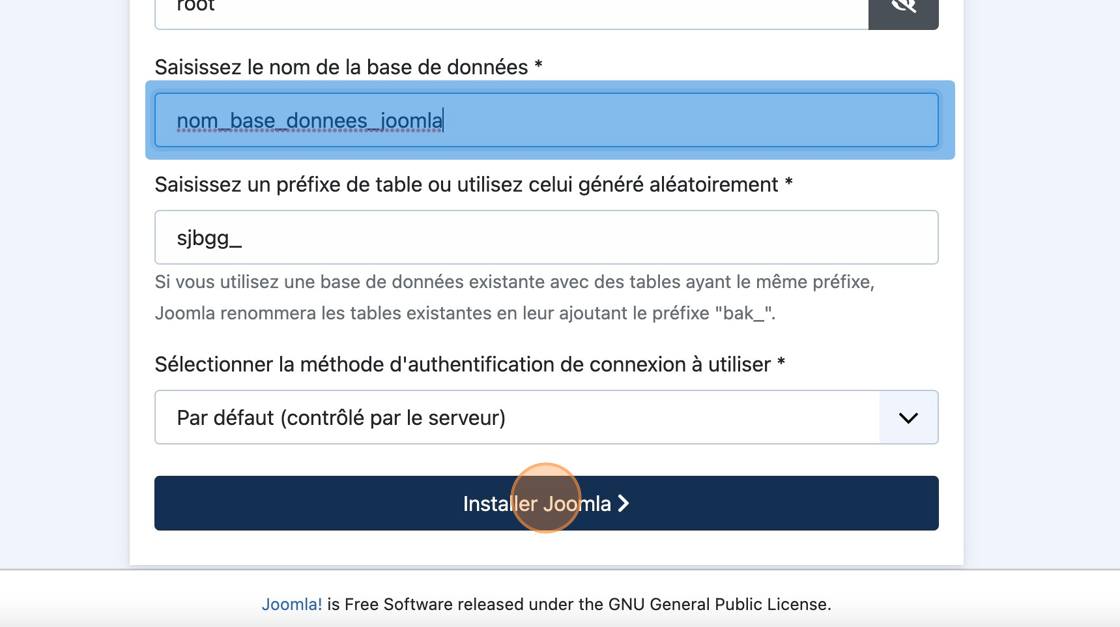Click the asterisk after the authentication method label
This screenshot has height=627, width=1120.
781,365
